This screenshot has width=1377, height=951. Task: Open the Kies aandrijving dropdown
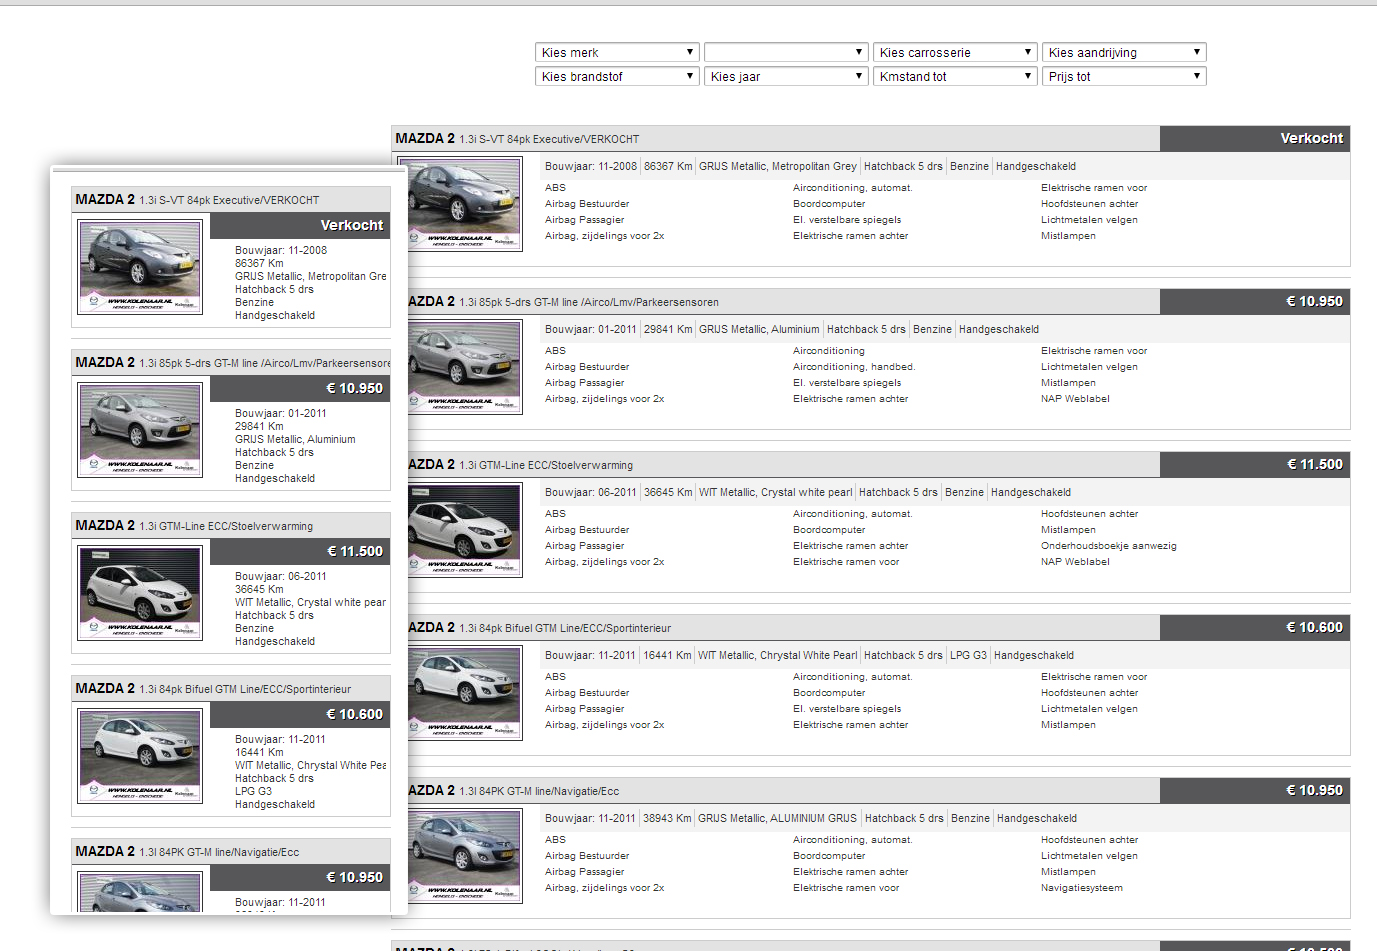tap(1124, 52)
